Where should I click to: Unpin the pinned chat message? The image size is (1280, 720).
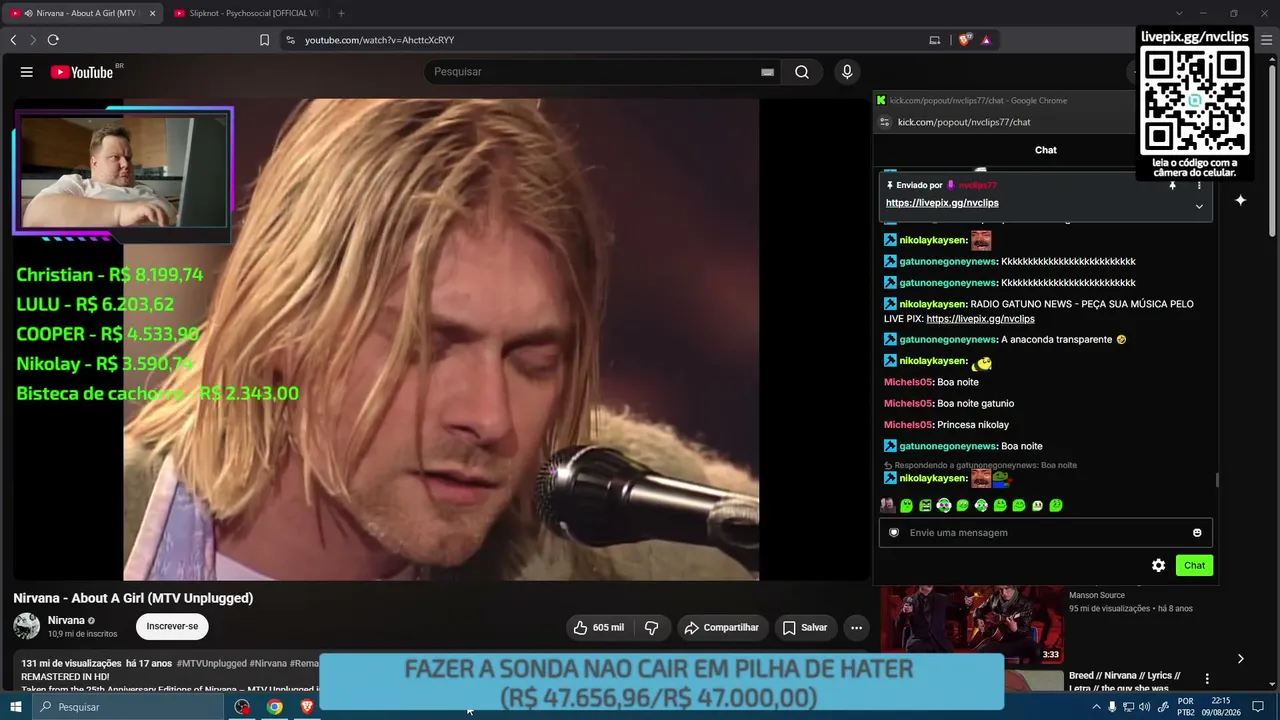tap(1173, 185)
